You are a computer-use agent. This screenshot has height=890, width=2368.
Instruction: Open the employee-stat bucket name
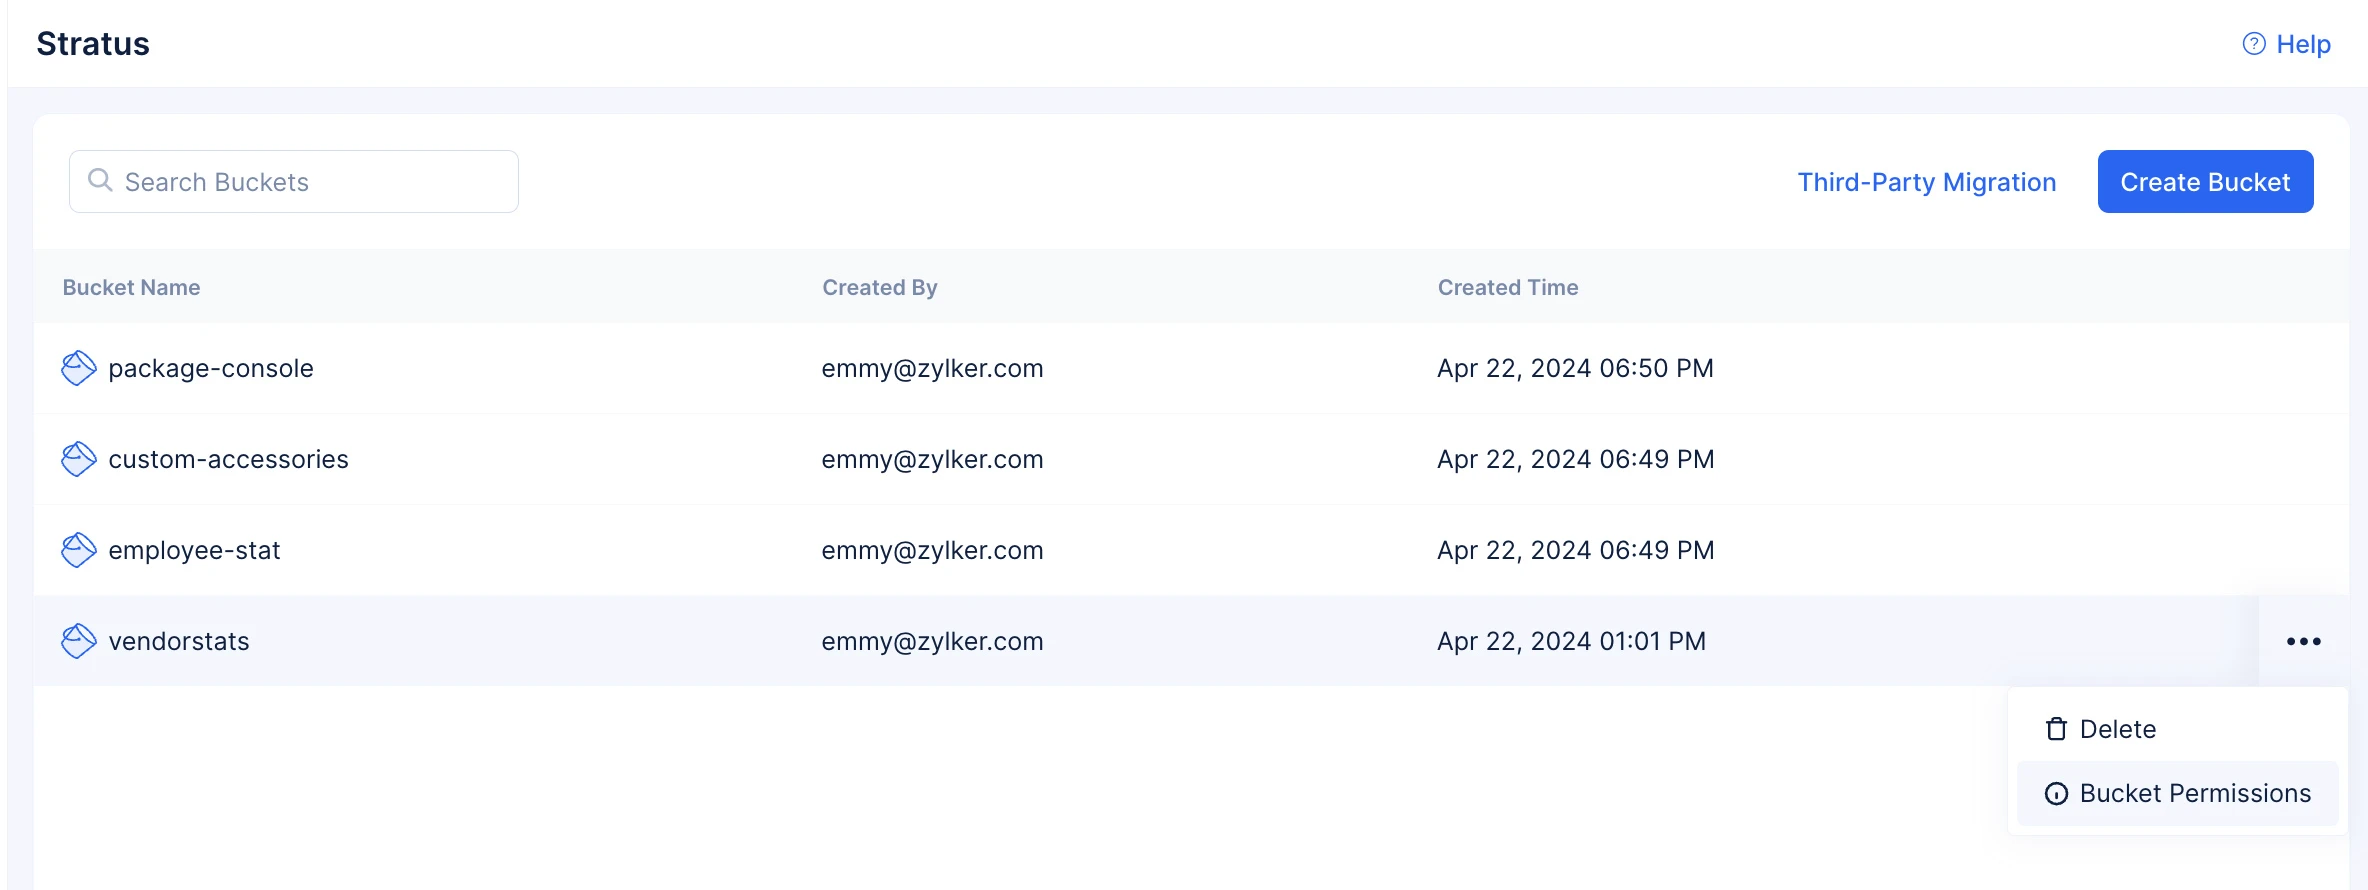[194, 550]
